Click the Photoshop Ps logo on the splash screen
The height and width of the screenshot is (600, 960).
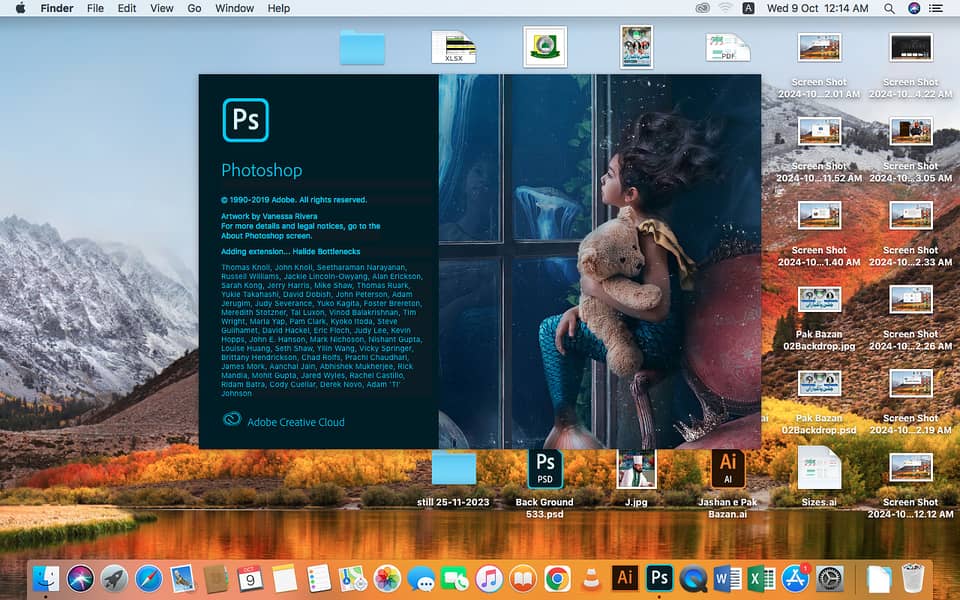(245, 120)
